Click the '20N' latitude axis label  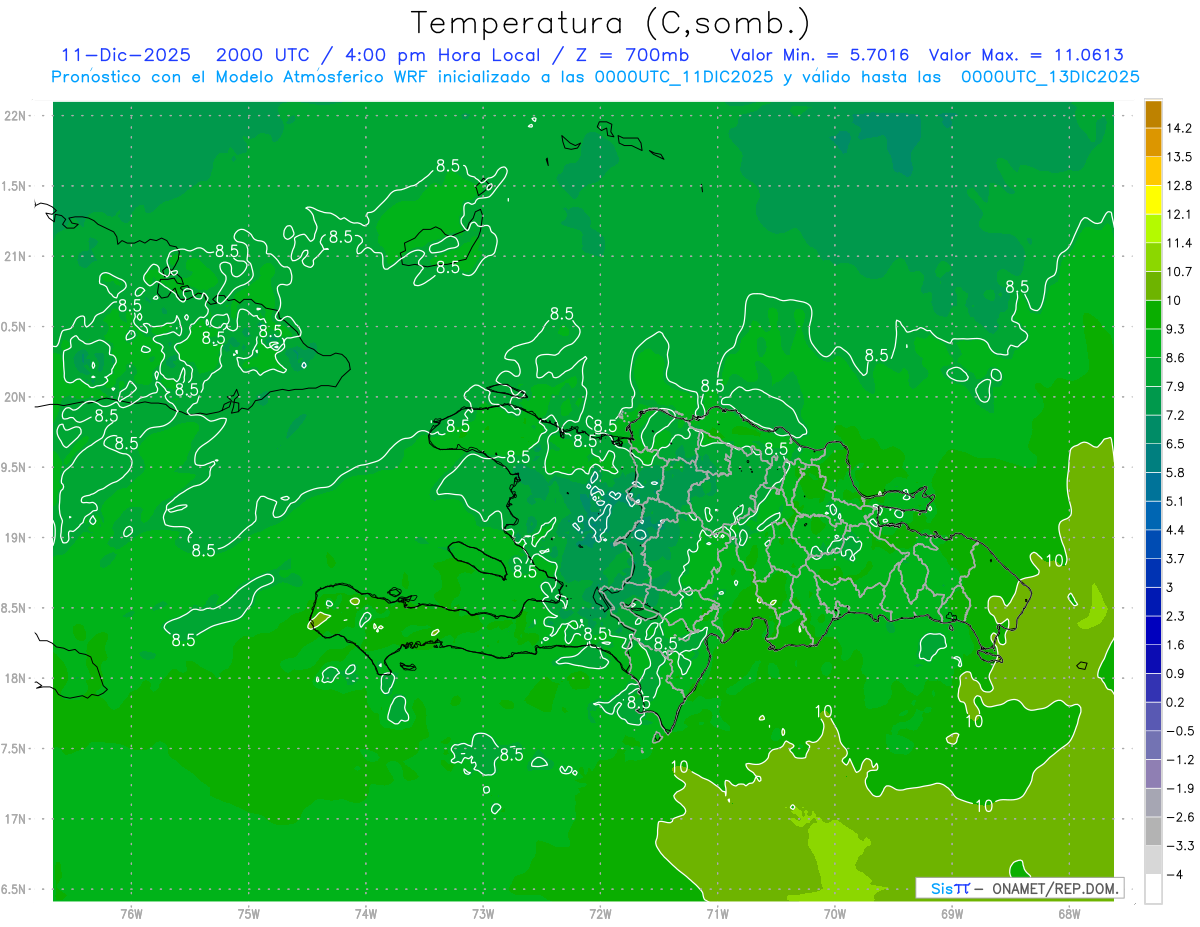coord(15,397)
